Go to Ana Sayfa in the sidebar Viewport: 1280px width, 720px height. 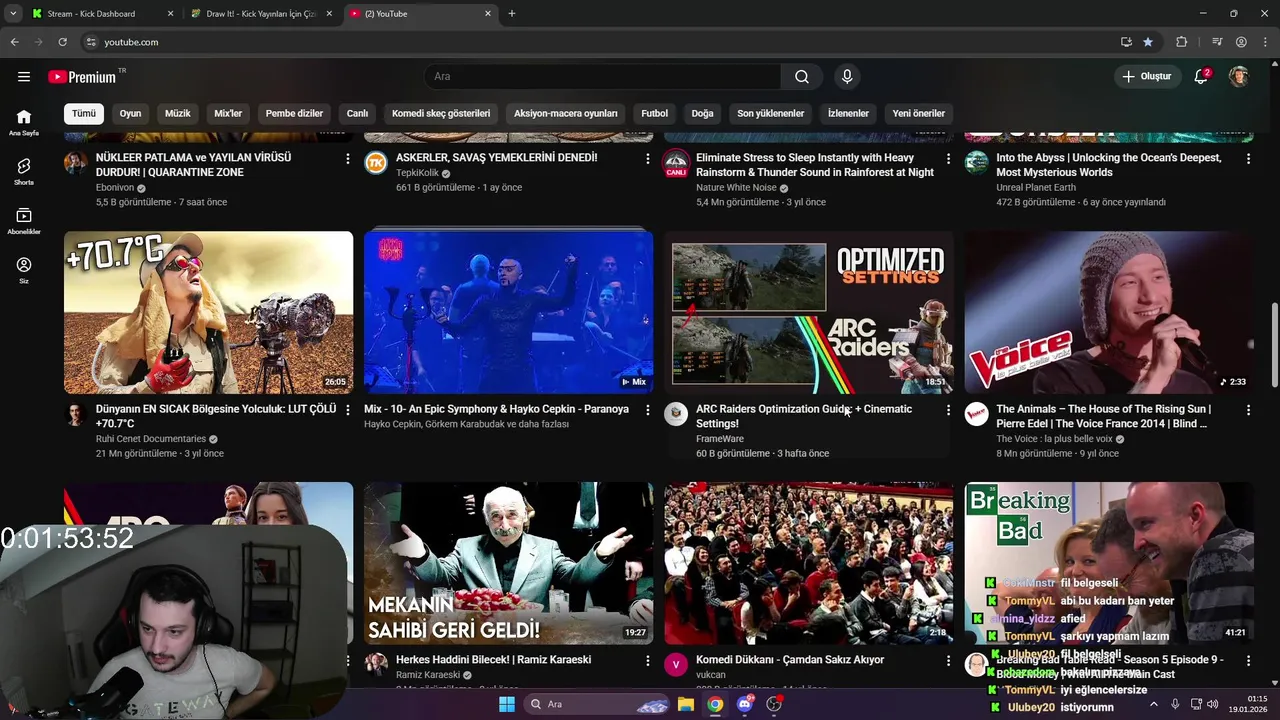(x=24, y=122)
